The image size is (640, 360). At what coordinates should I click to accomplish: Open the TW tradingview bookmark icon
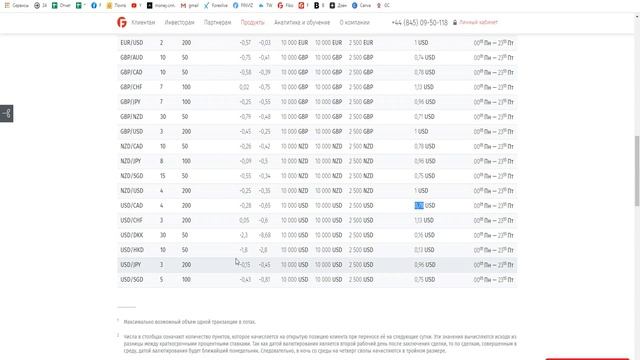tap(261, 5)
